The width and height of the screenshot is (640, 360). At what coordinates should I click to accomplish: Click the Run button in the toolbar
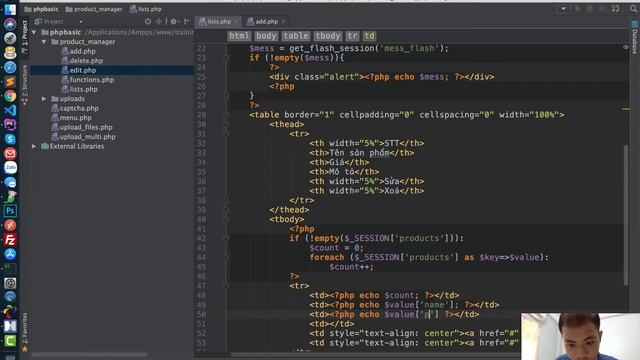point(578,9)
